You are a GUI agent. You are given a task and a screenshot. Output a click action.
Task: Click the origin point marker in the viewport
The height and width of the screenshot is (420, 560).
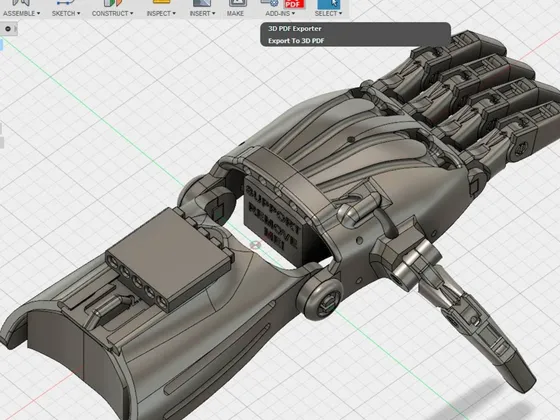click(255, 245)
